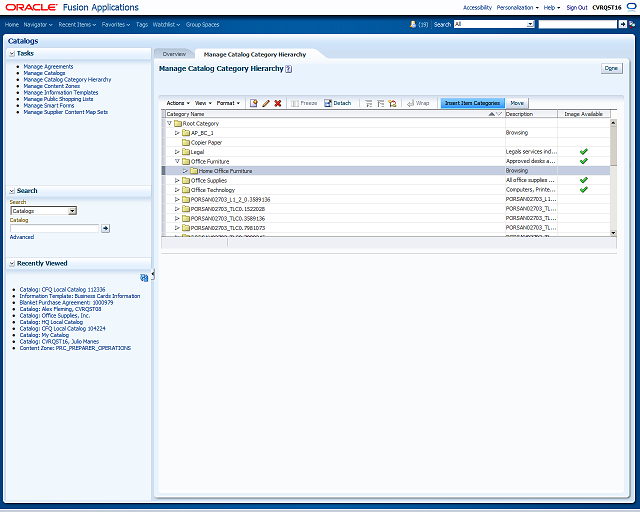Click the Create category icon in toolbar
Viewport: 640px width, 512px height.
click(x=253, y=103)
